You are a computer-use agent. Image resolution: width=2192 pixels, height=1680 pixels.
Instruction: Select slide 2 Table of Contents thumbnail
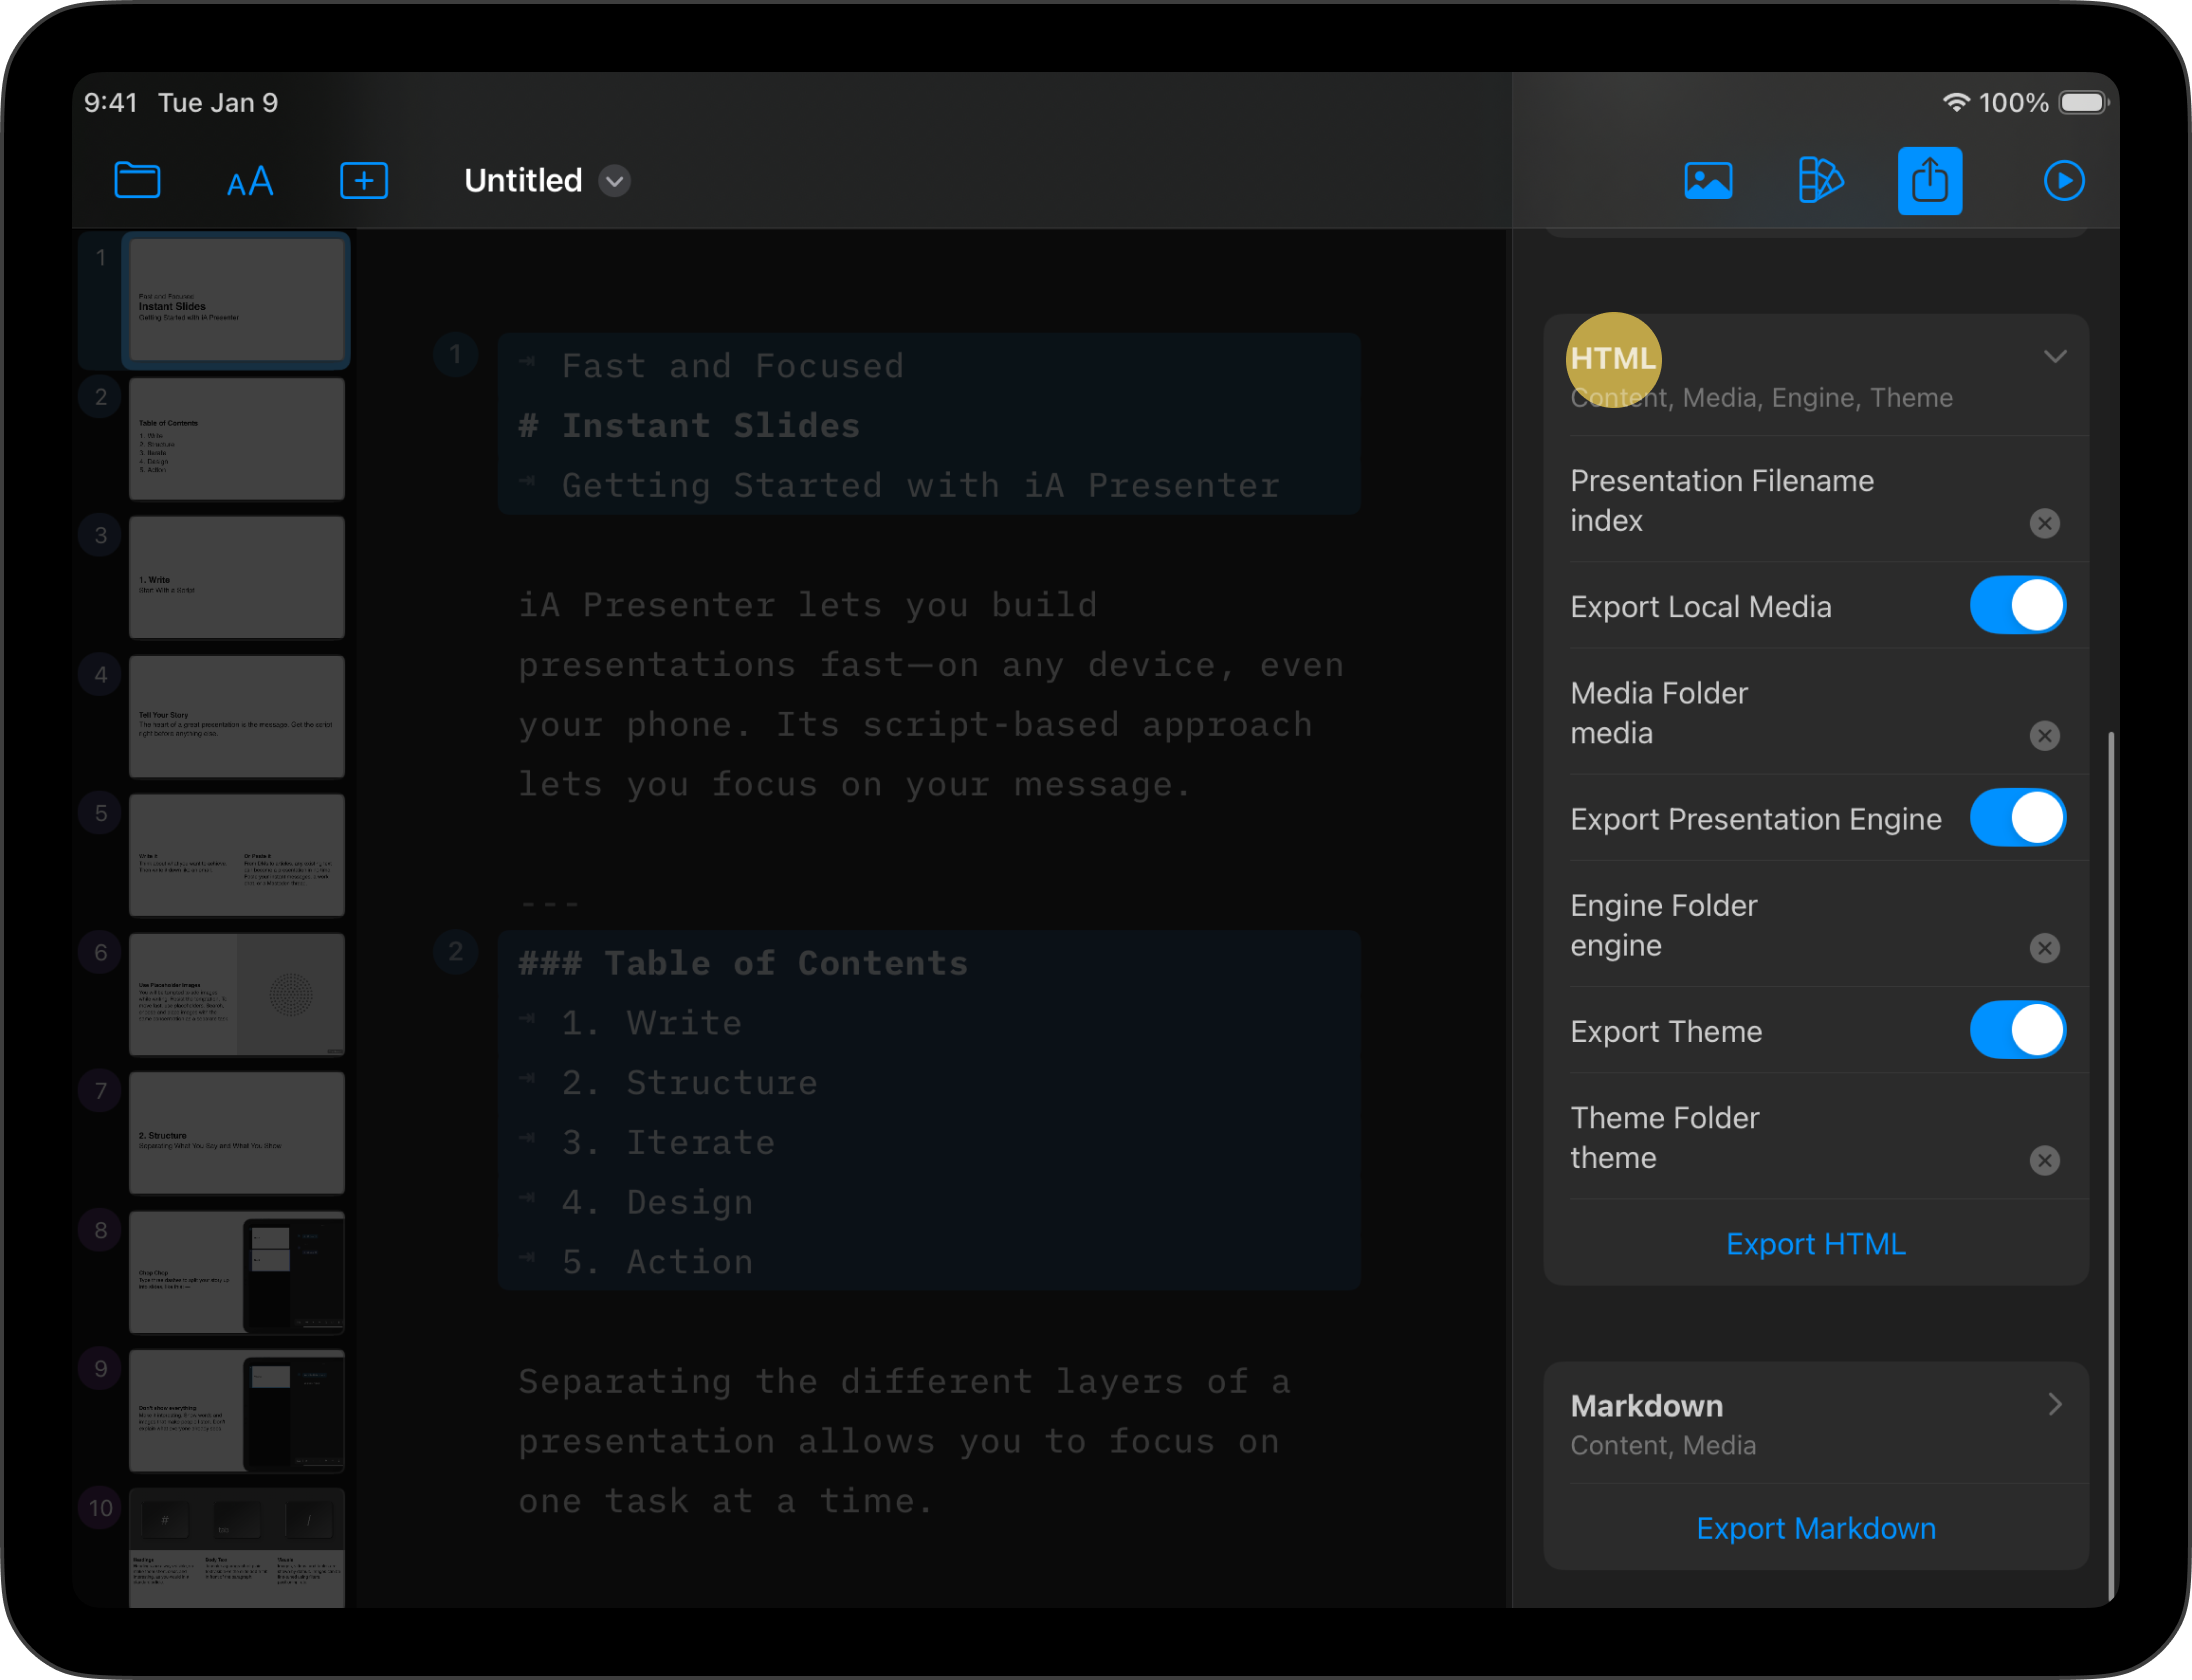(x=236, y=439)
